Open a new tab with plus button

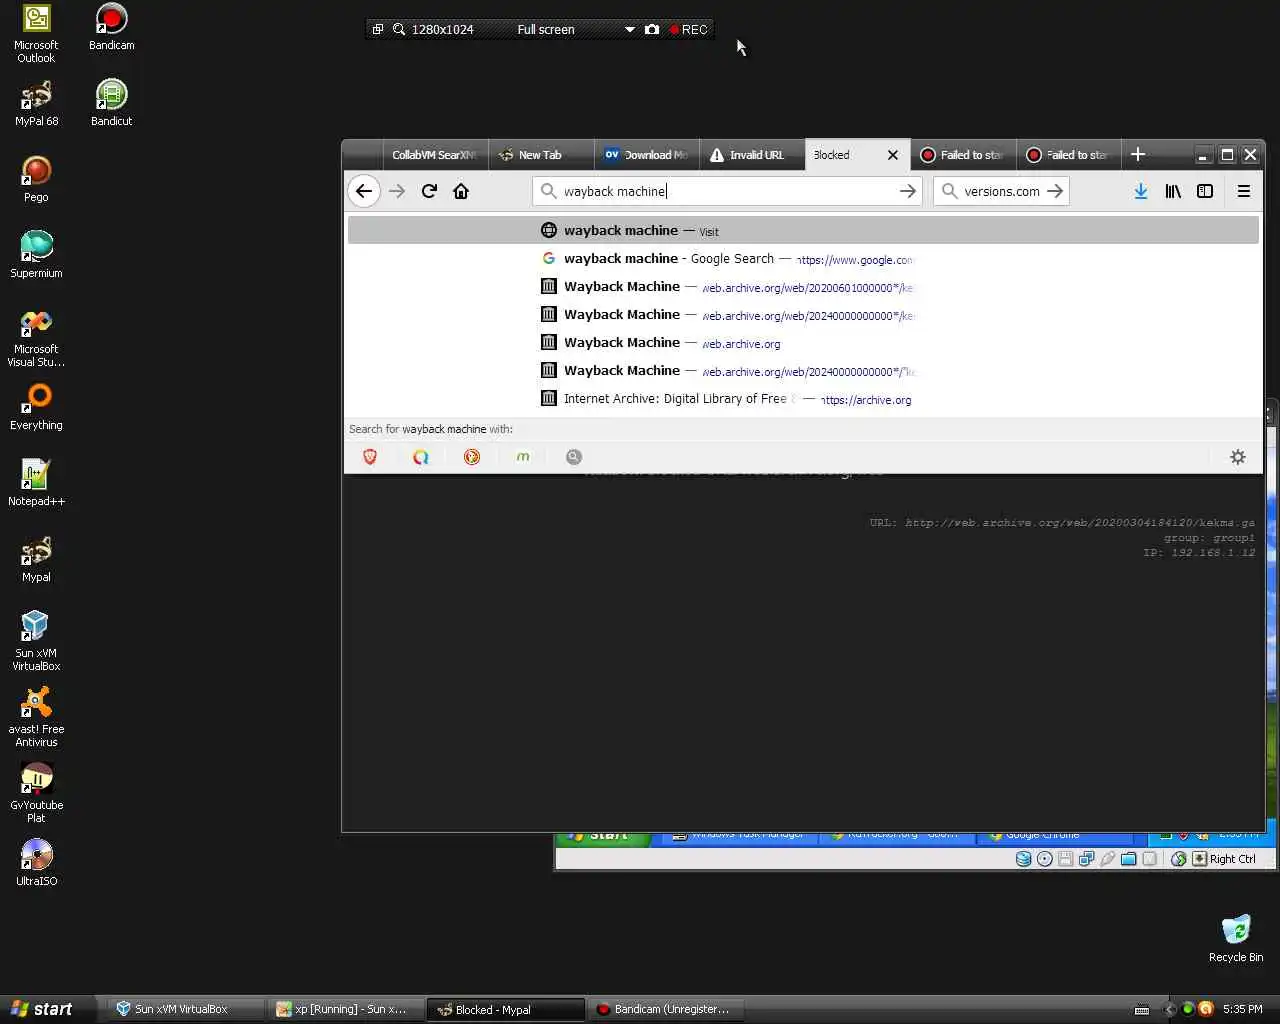coord(1138,154)
